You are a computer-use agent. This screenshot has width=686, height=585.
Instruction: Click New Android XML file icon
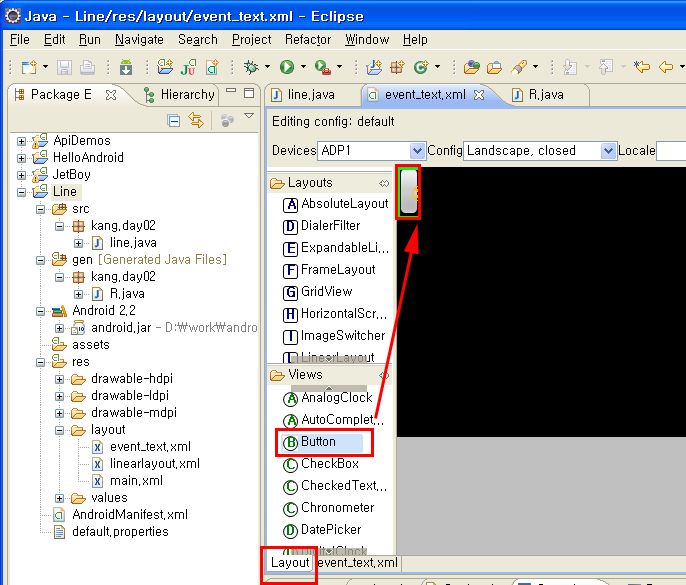(x=212, y=67)
